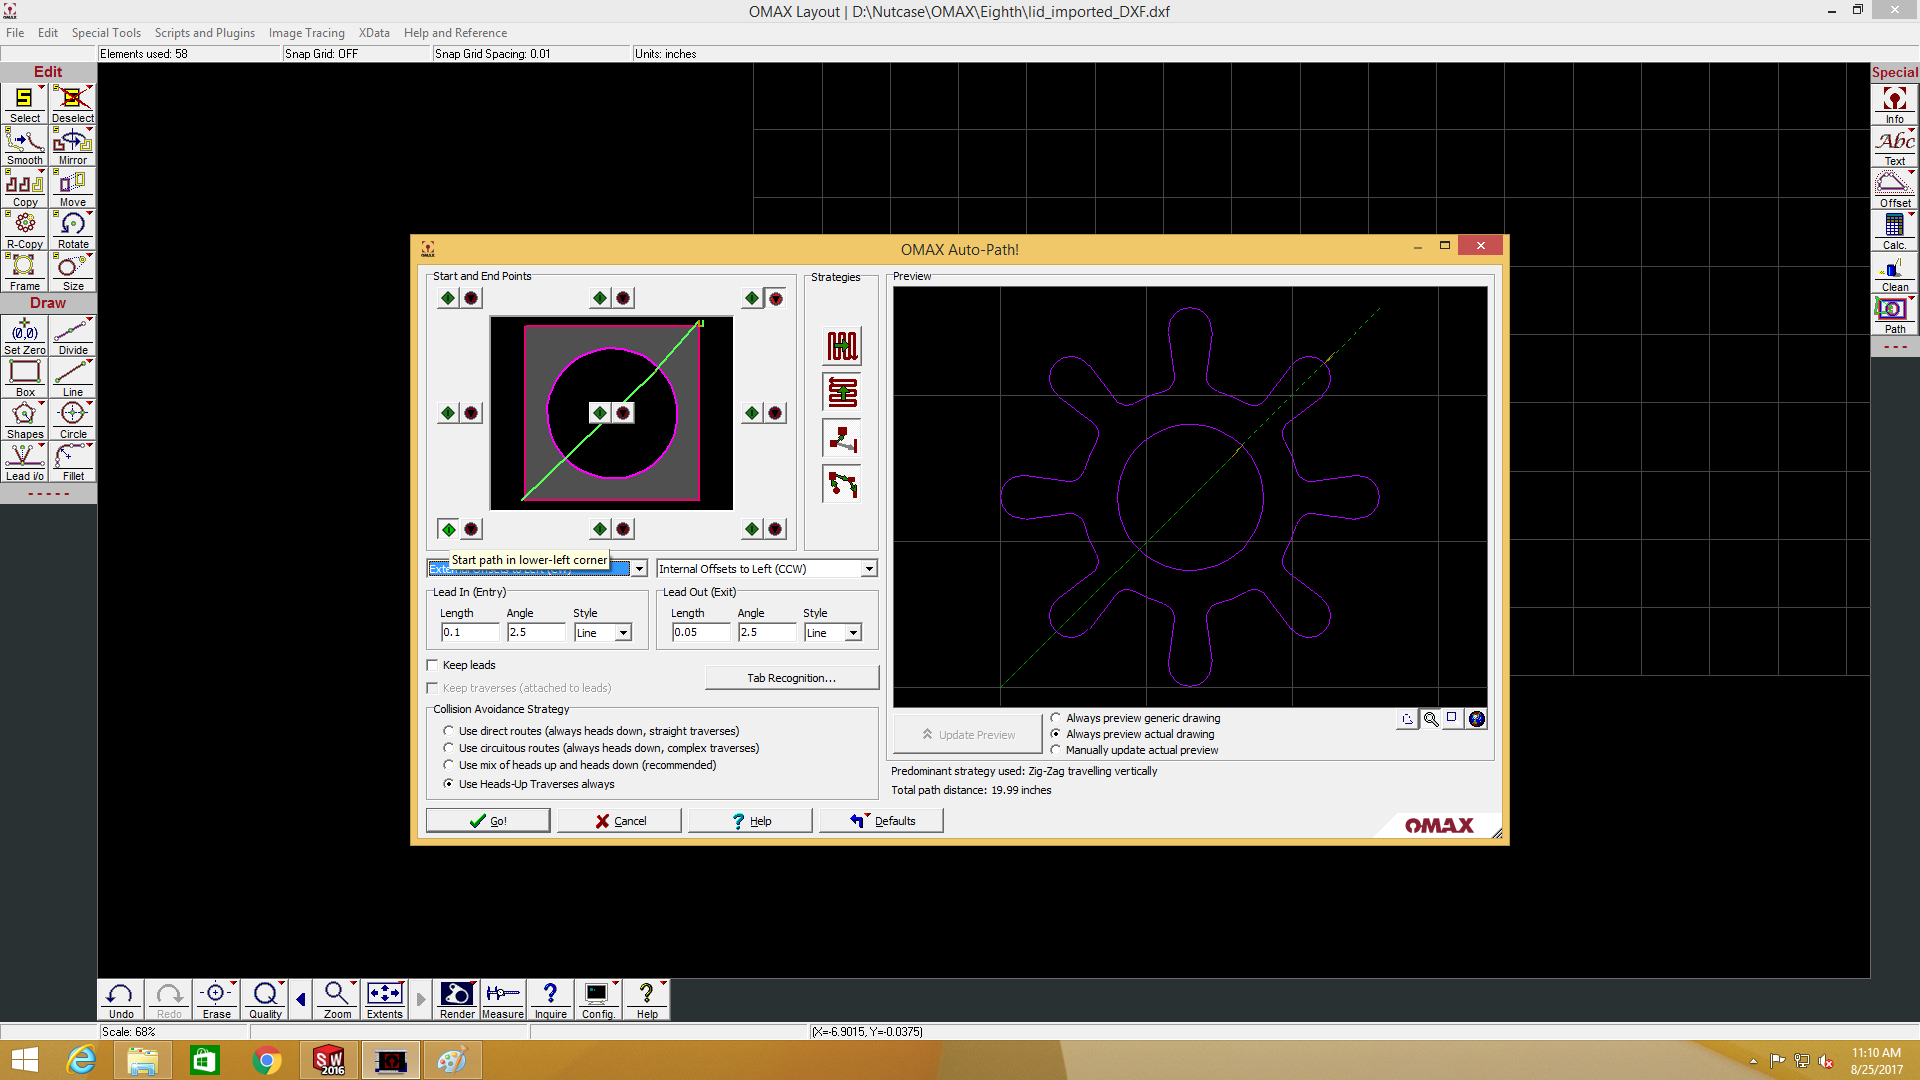The image size is (1920, 1080).
Task: Click Help button in Auto-Path dialog
Action: [x=750, y=821]
